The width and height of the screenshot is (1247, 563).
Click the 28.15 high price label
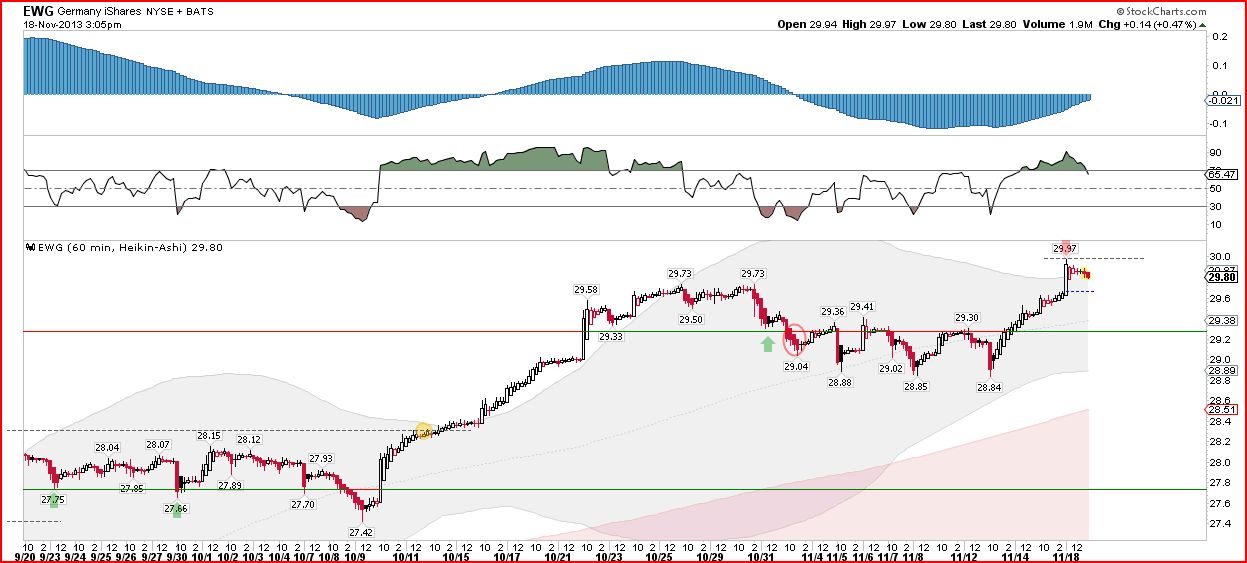(x=208, y=435)
